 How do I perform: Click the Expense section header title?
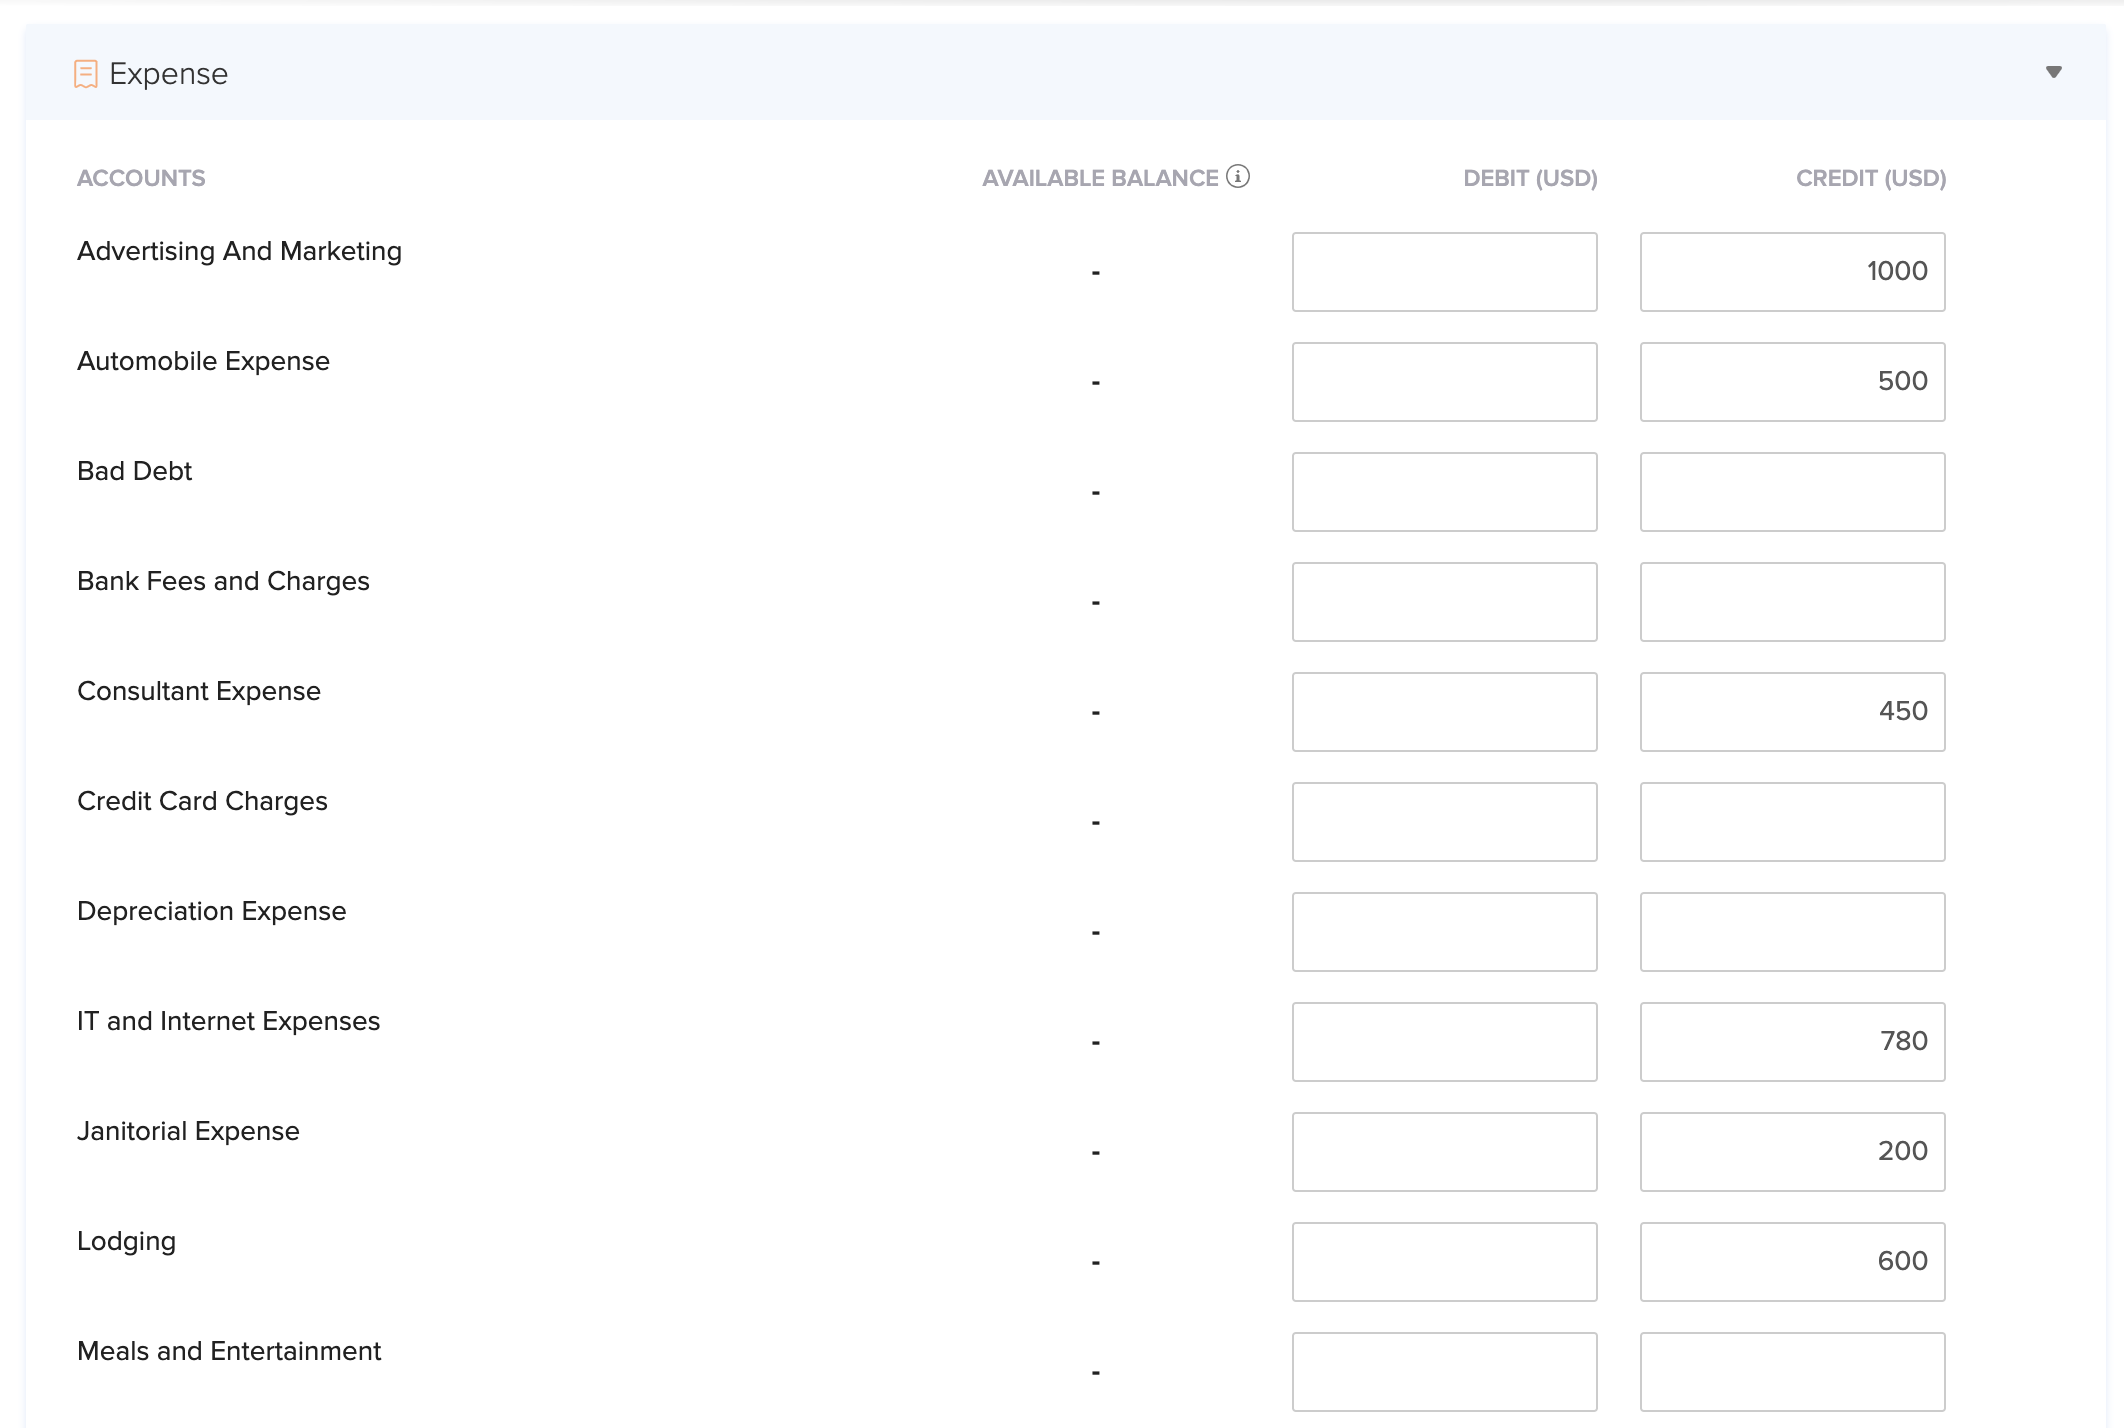pyautogui.click(x=168, y=74)
